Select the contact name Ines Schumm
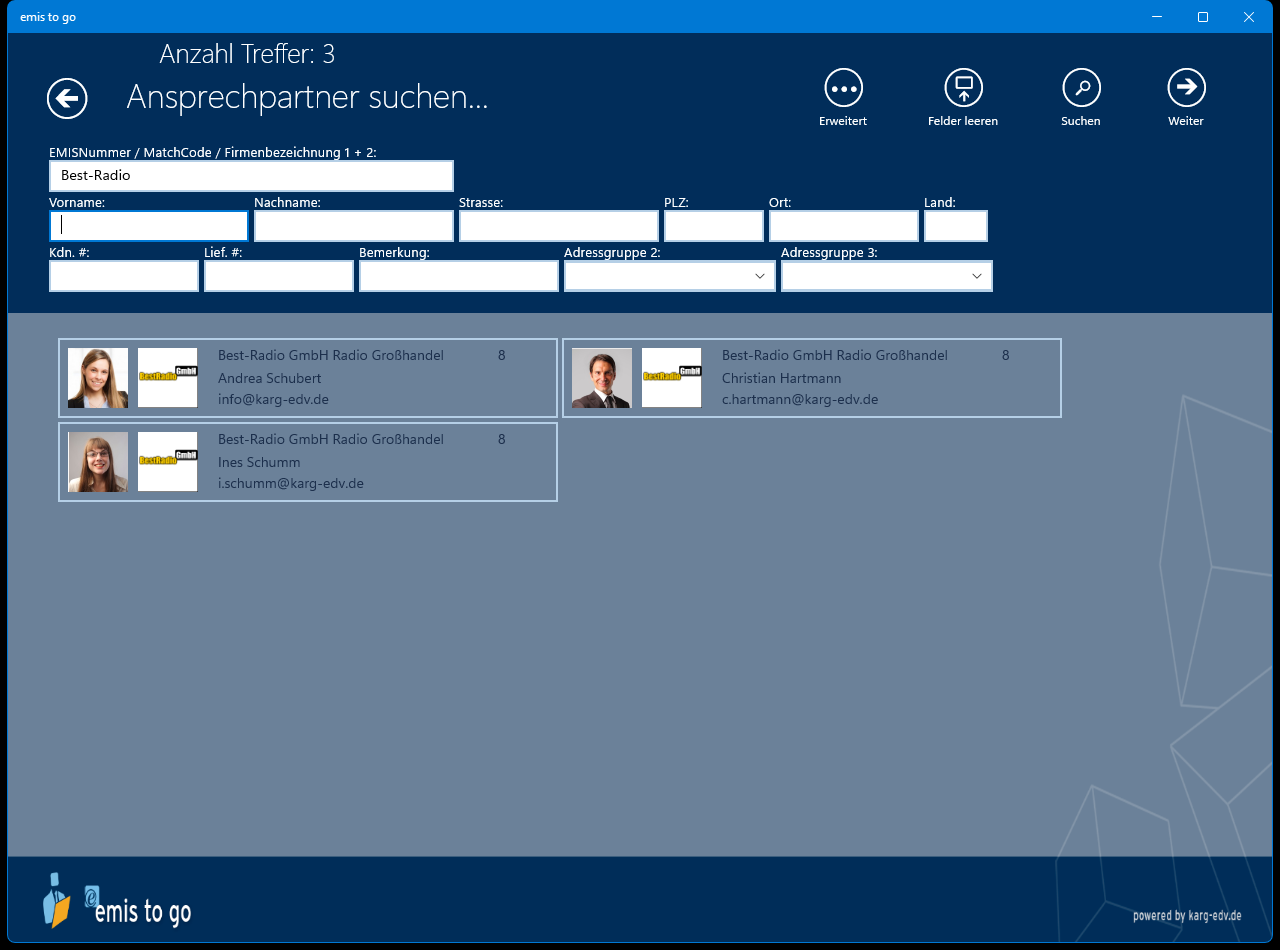Viewport: 1280px width, 950px height. point(259,462)
